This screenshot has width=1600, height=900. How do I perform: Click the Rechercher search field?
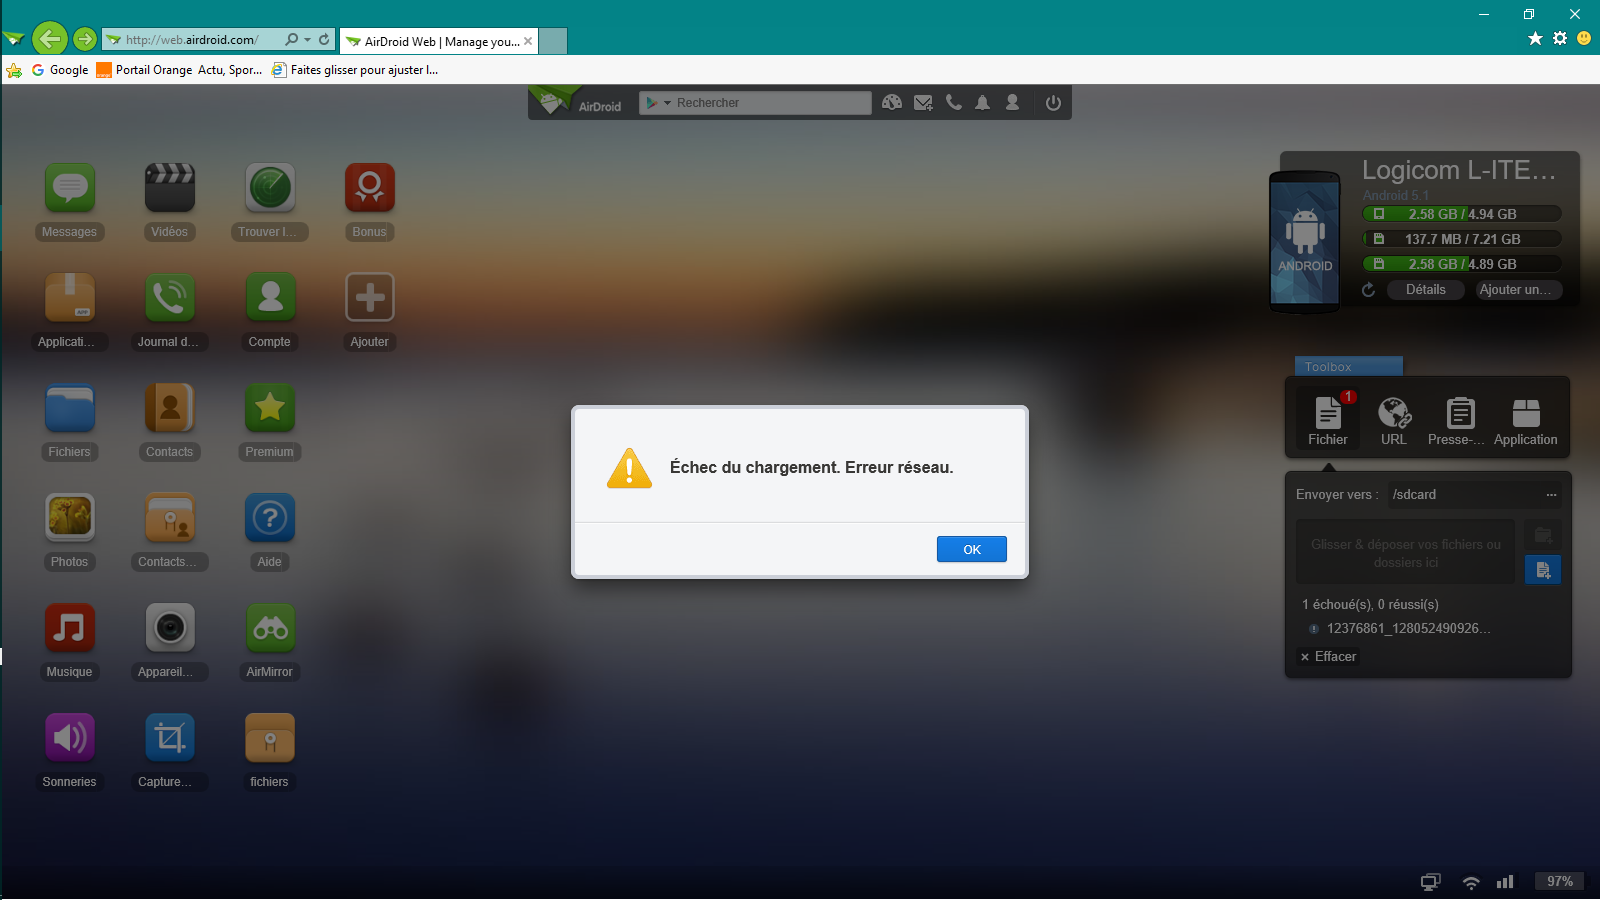pyautogui.click(x=770, y=103)
